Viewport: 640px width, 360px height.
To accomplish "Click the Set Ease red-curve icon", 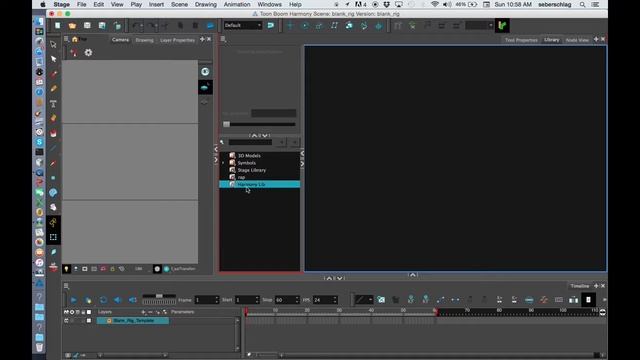I will pos(544,300).
